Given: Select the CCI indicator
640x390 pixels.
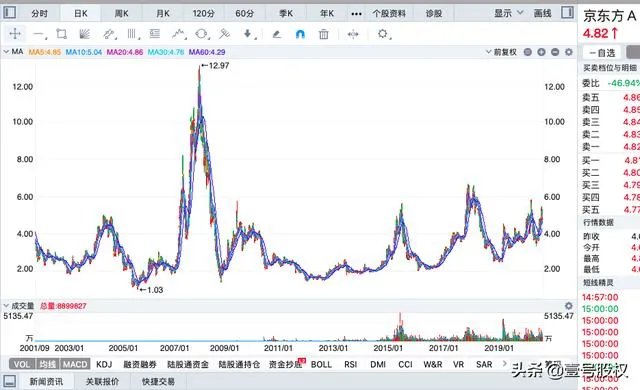Looking at the screenshot, I should coord(405,364).
